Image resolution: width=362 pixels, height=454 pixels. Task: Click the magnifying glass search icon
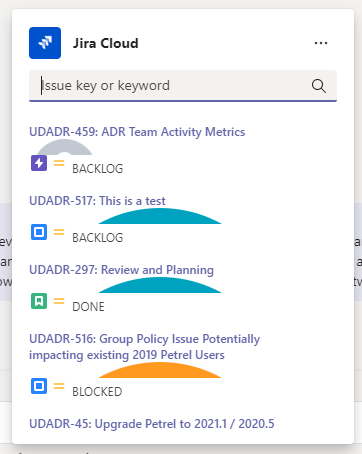pyautogui.click(x=319, y=86)
